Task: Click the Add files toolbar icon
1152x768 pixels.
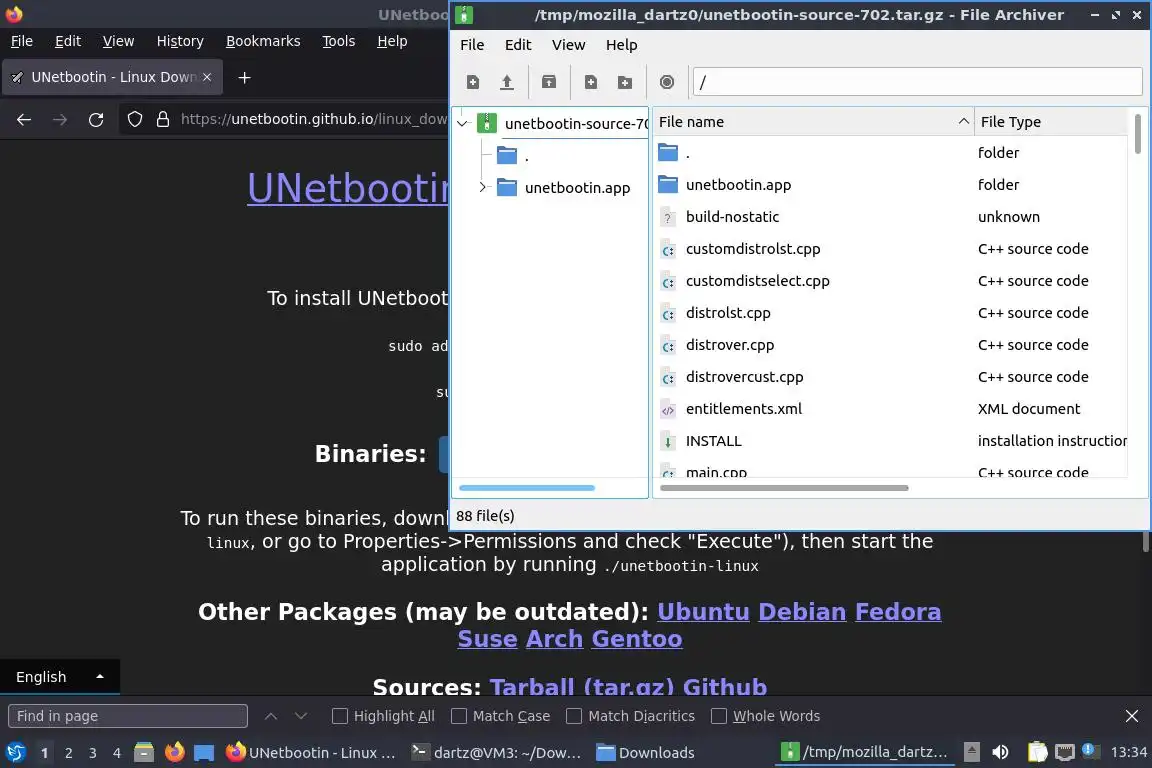Action: (591, 82)
